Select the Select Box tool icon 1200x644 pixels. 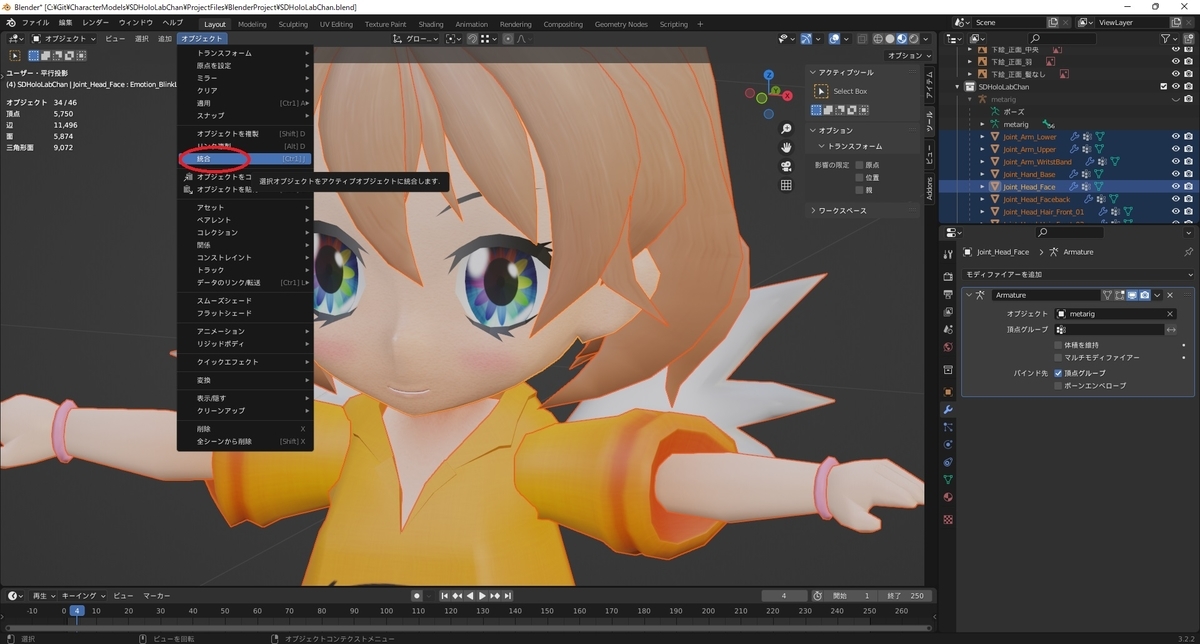[820, 91]
